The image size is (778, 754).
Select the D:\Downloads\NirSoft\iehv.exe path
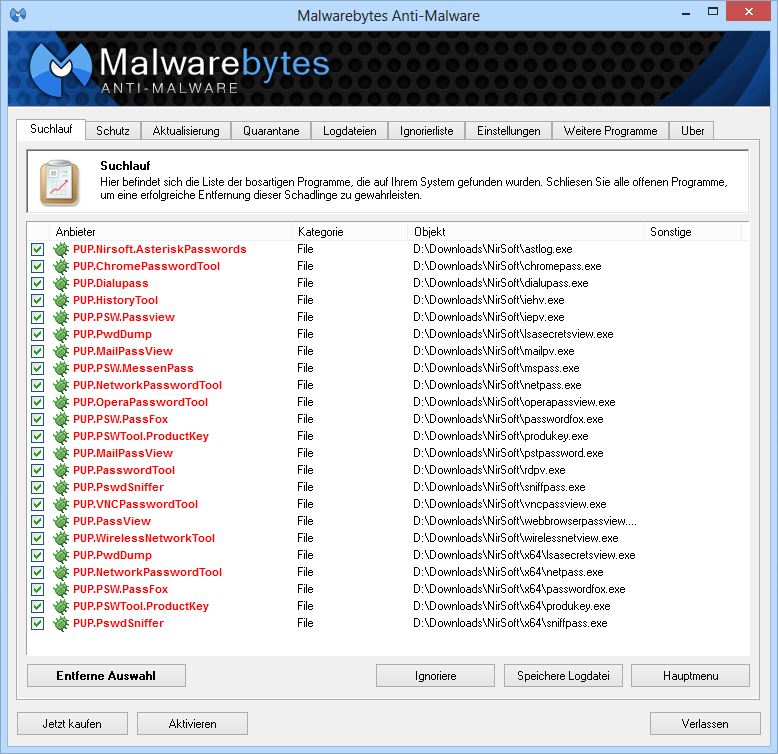tap(489, 300)
